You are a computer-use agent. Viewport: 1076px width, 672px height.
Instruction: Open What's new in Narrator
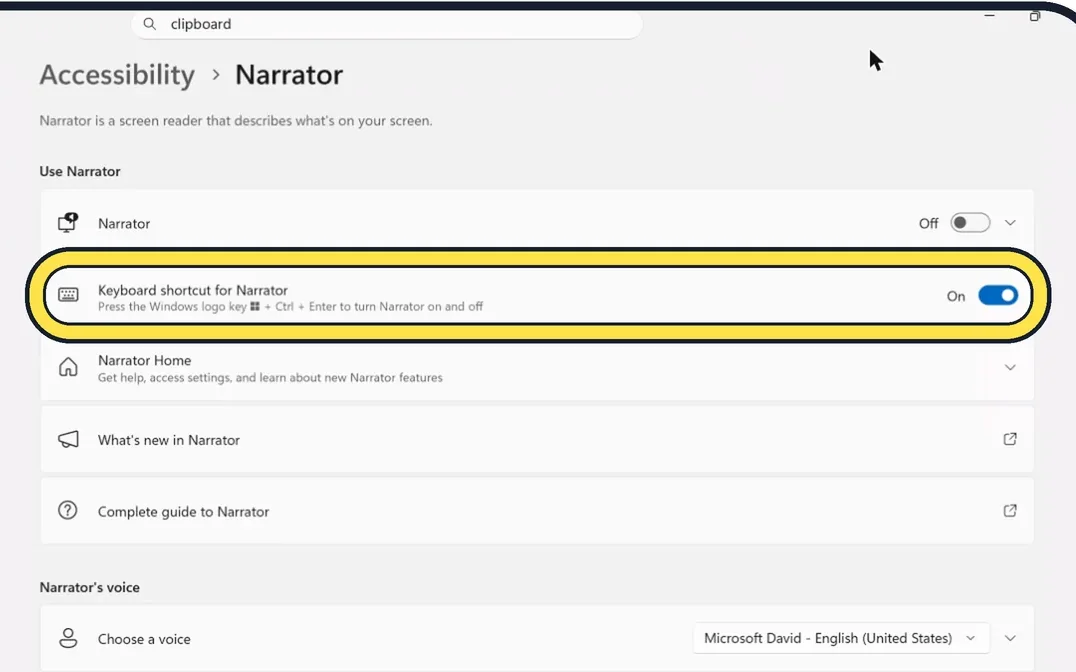pyautogui.click(x=537, y=439)
